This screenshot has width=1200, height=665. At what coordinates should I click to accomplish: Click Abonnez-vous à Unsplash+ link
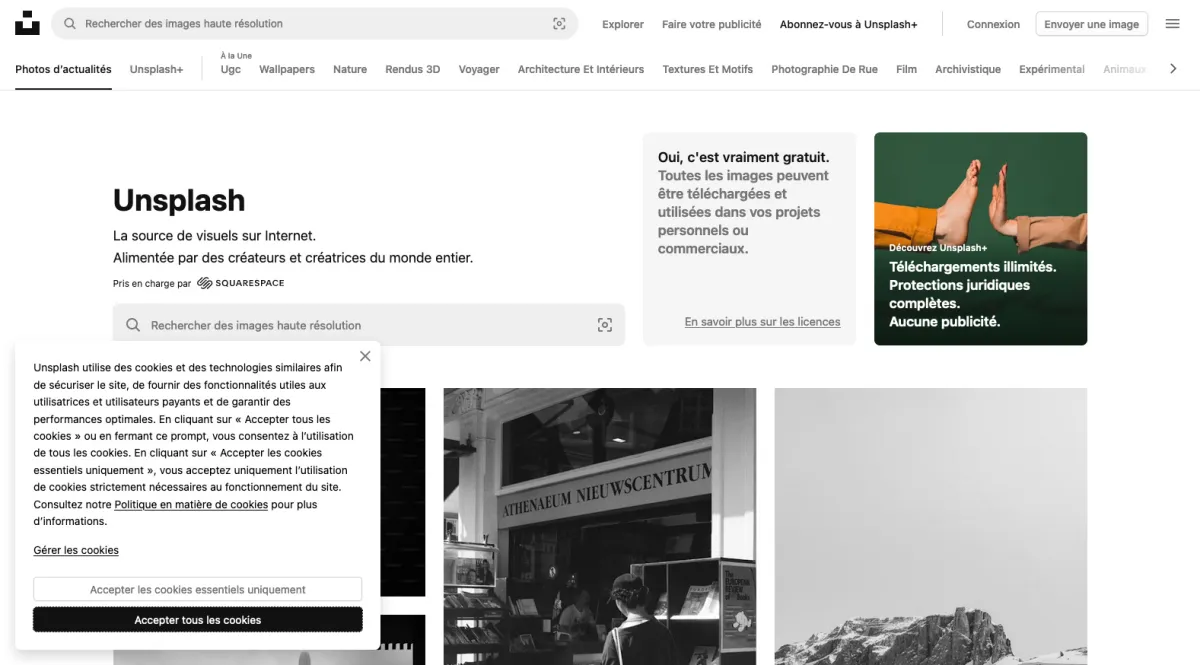click(x=849, y=24)
